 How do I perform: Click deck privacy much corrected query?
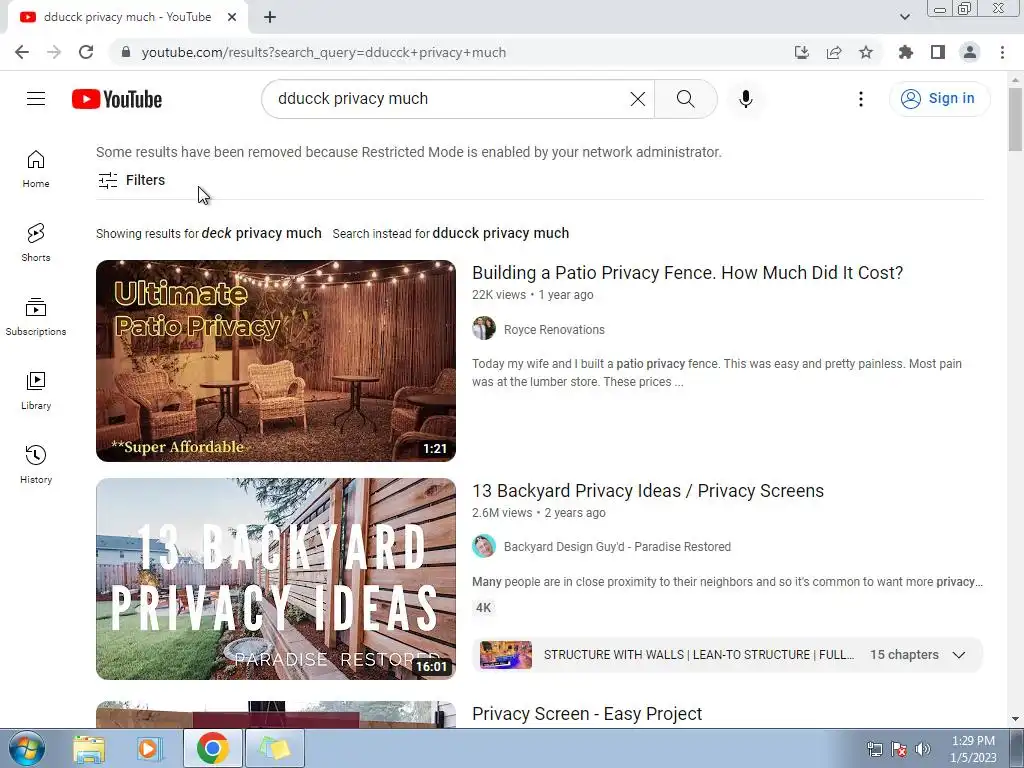[261, 233]
